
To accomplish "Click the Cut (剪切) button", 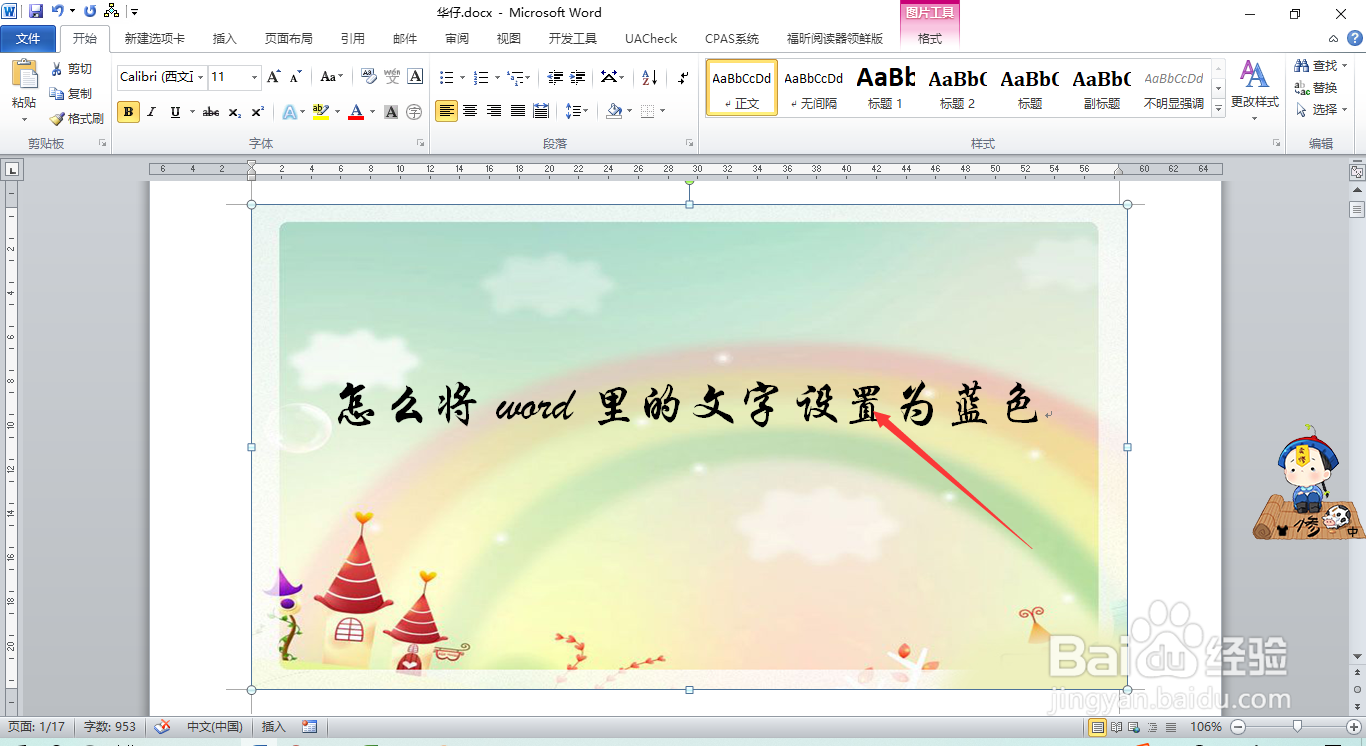I will click(71, 69).
